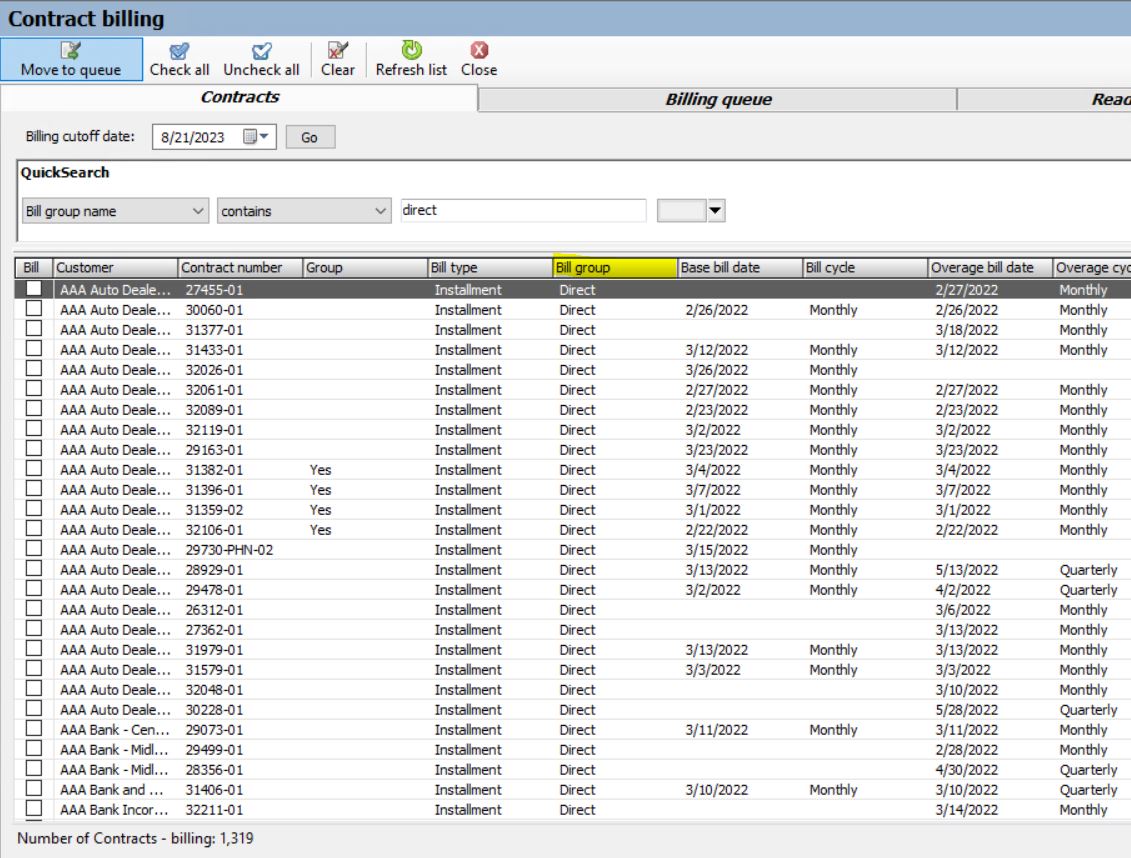Tick the checkbox for contract 32026-01
Screen dimensions: 1131x858
(x=33, y=368)
